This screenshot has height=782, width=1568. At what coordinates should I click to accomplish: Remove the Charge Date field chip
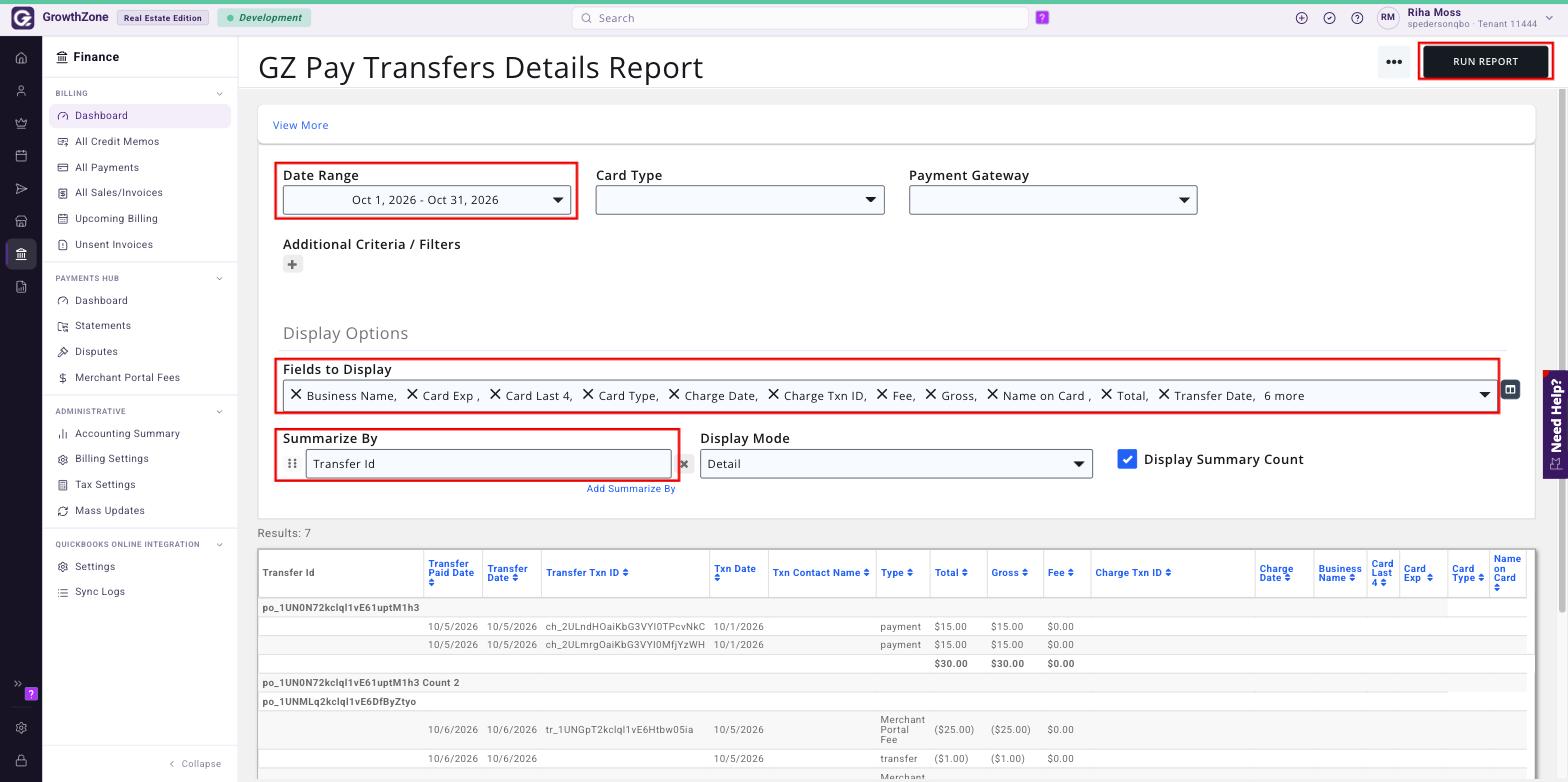click(674, 395)
